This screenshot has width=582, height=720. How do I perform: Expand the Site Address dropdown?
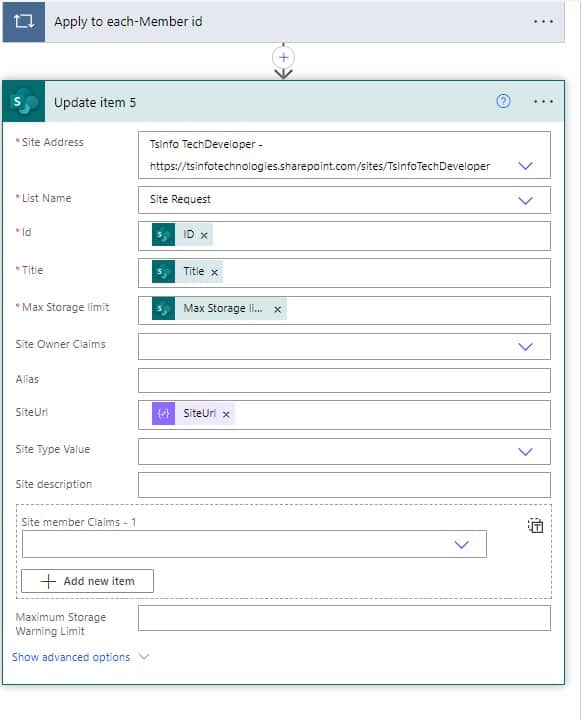coord(525,166)
